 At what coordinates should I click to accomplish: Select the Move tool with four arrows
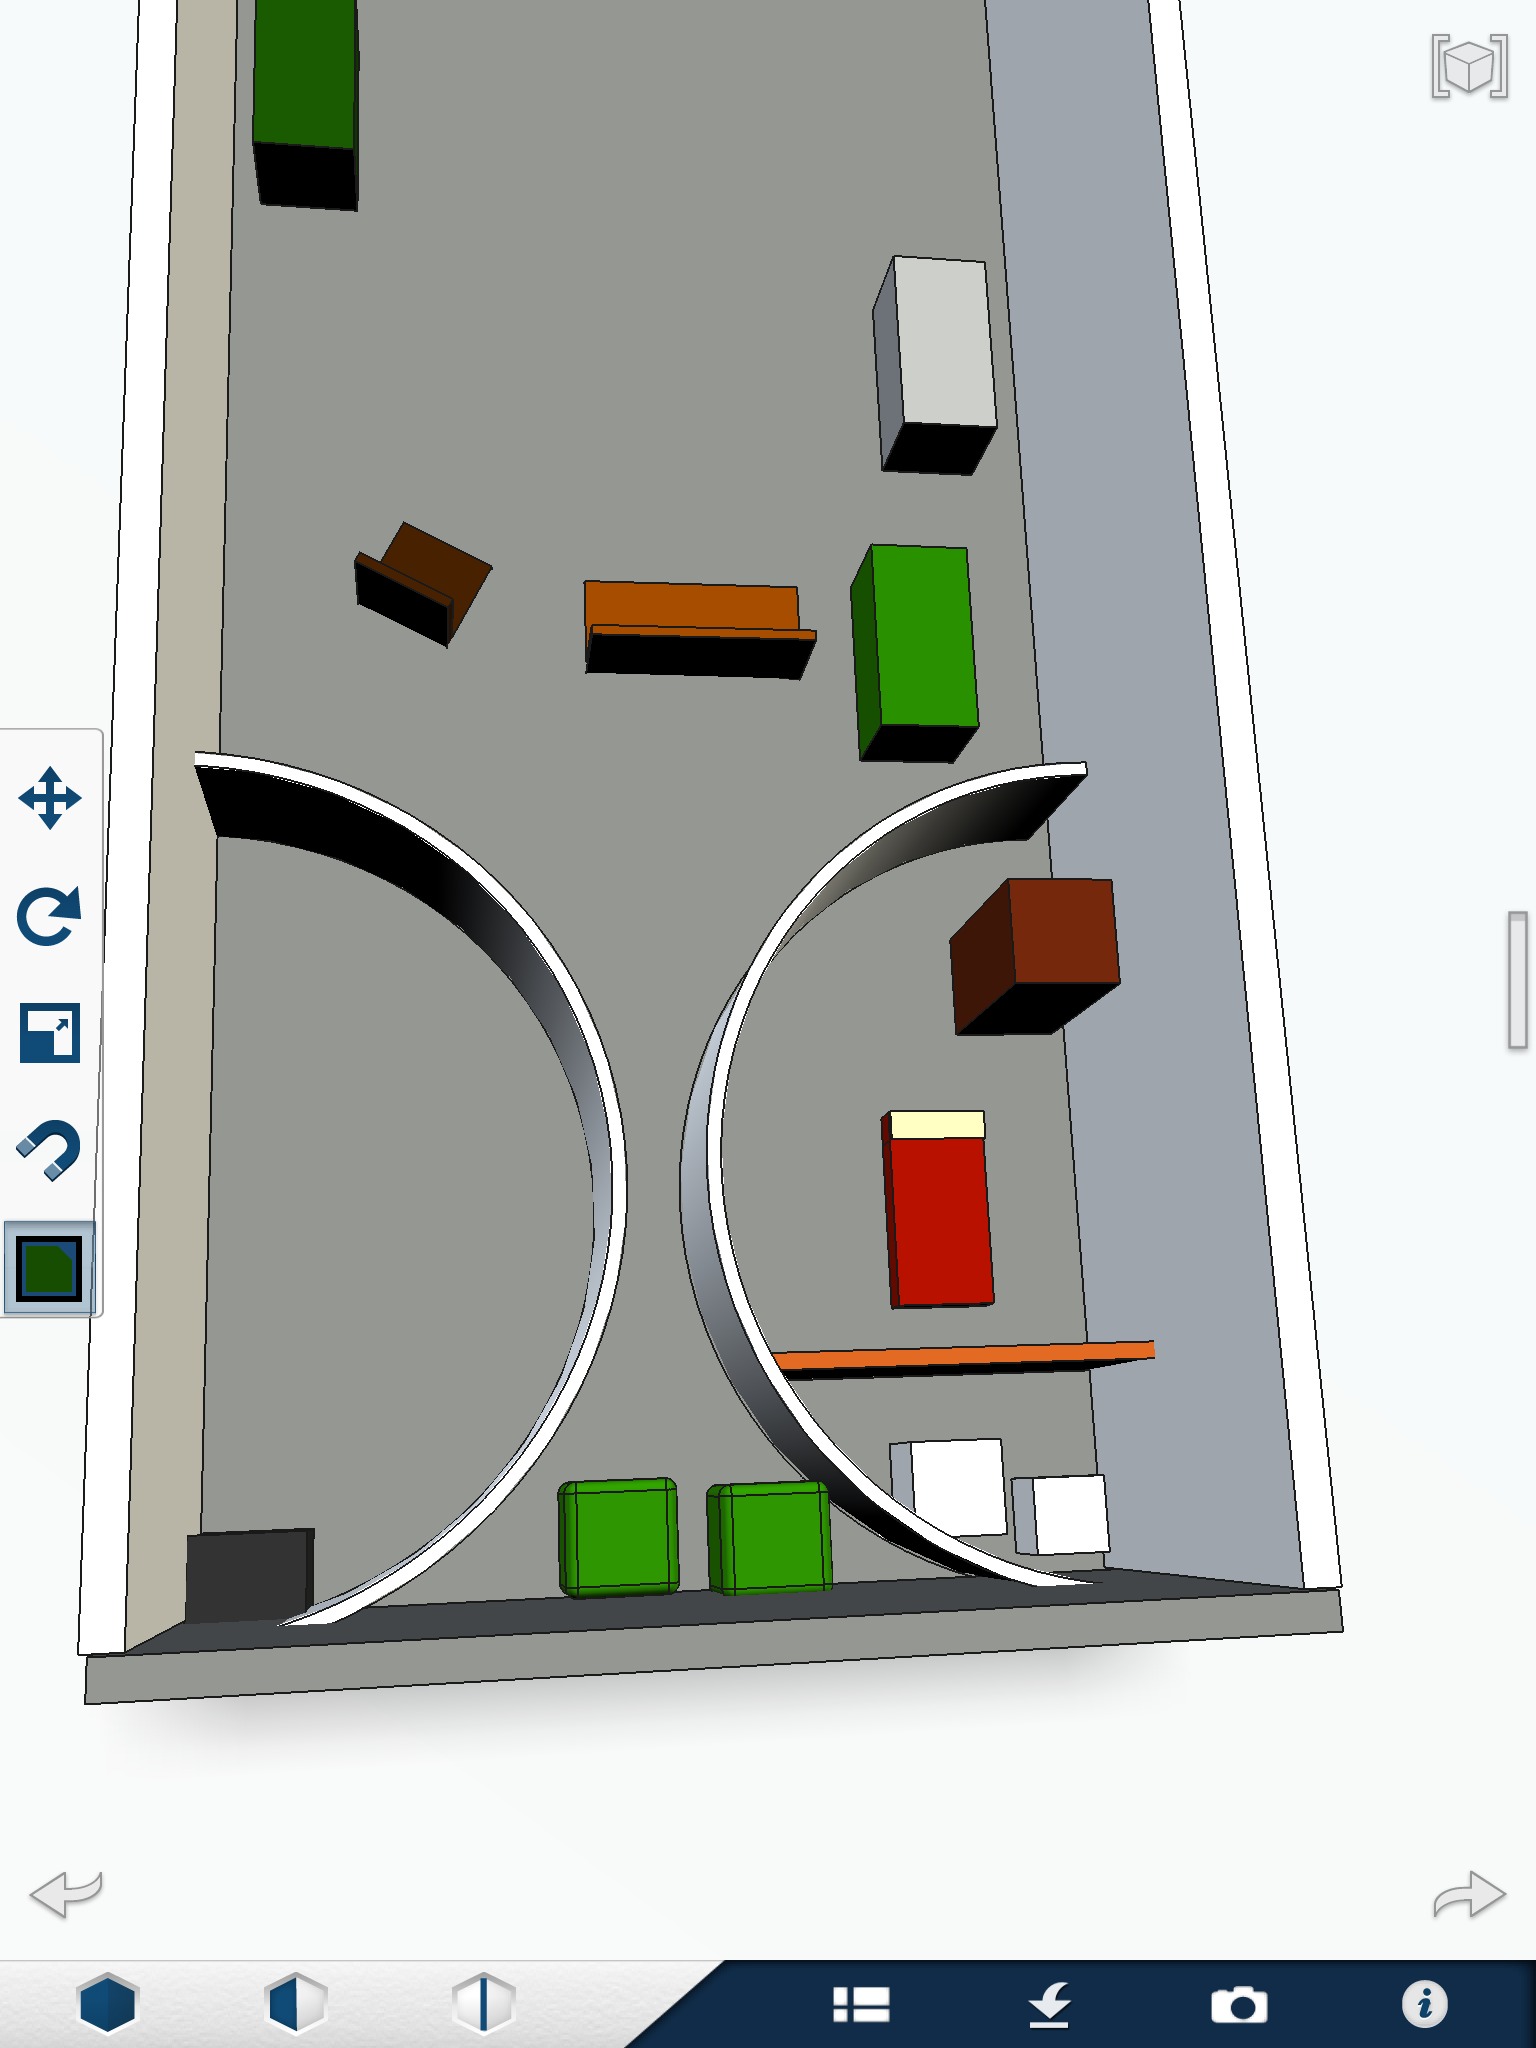[50, 798]
